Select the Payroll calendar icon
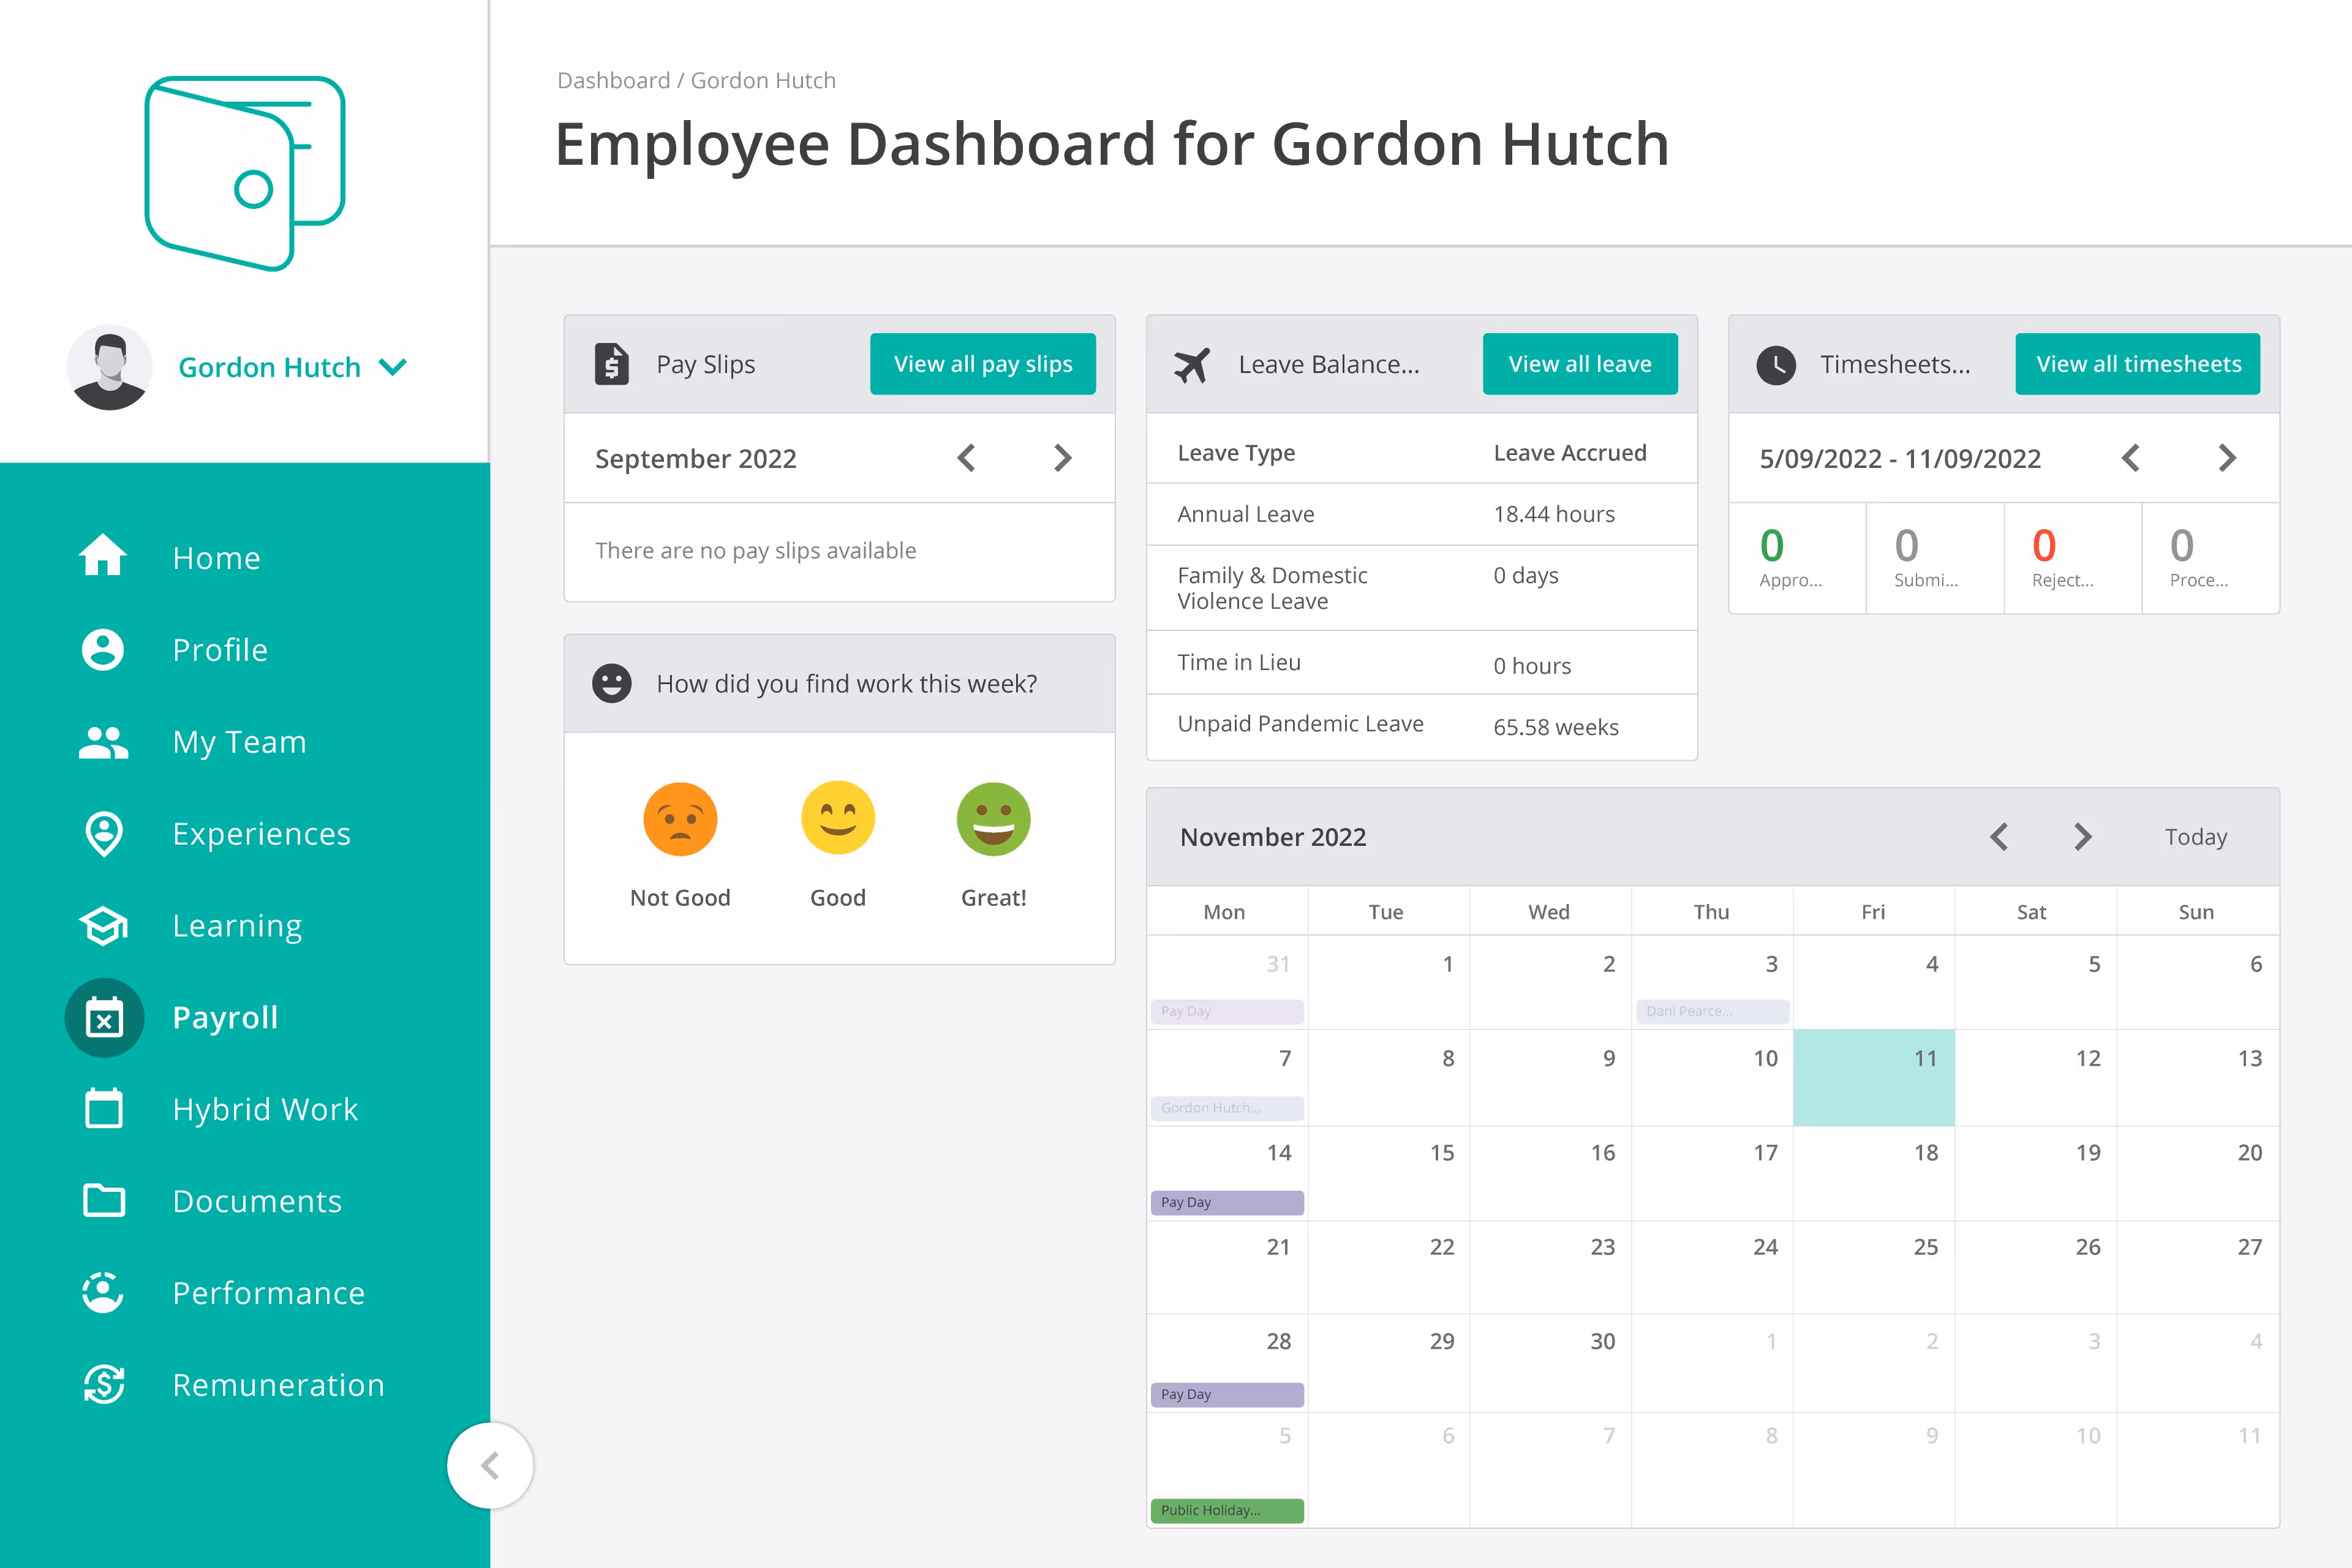This screenshot has height=1568, width=2352. point(104,1017)
